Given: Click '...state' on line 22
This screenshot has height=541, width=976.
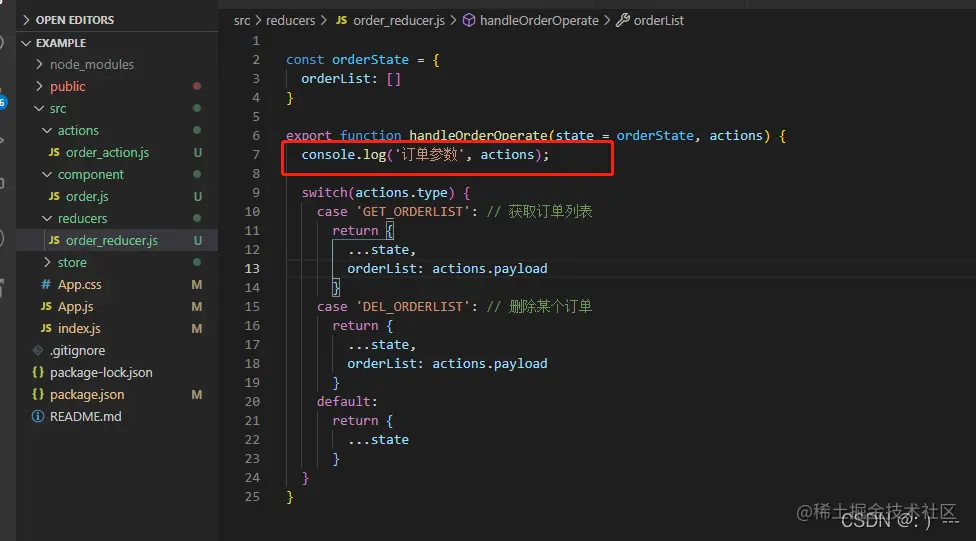Looking at the screenshot, I should (x=378, y=440).
